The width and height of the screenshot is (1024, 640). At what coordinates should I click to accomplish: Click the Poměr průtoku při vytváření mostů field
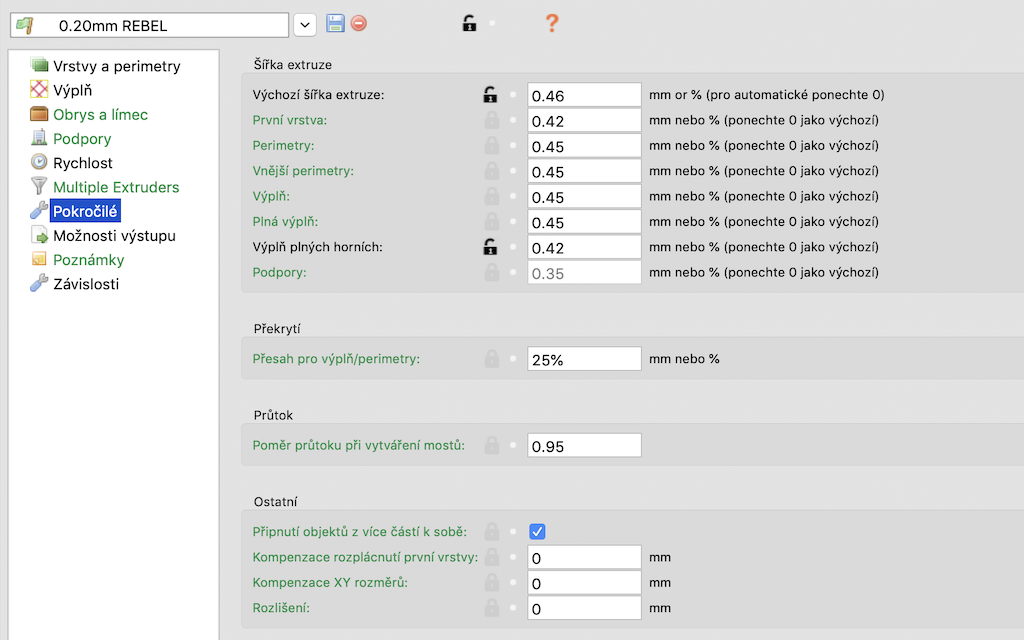[x=584, y=446]
